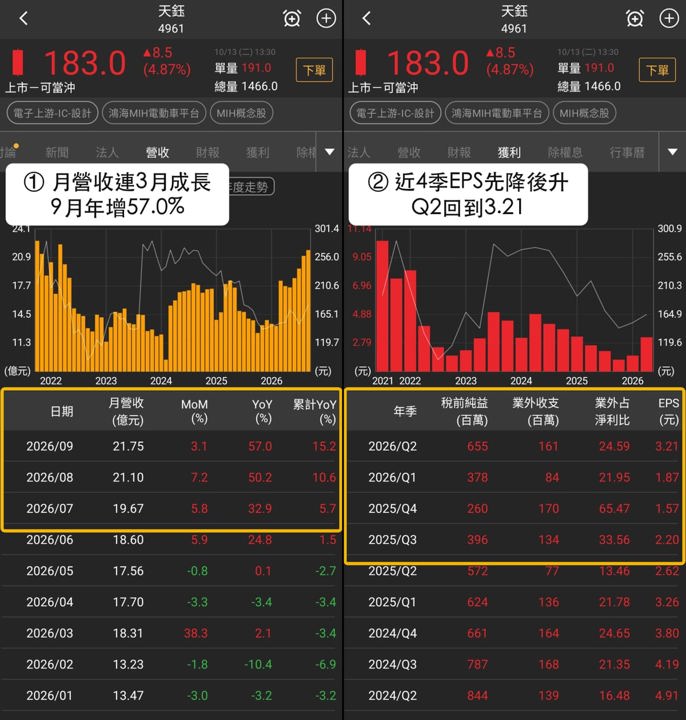The height and width of the screenshot is (720, 686).
Task: Select the 2026/09 revenue row
Action: [171, 446]
